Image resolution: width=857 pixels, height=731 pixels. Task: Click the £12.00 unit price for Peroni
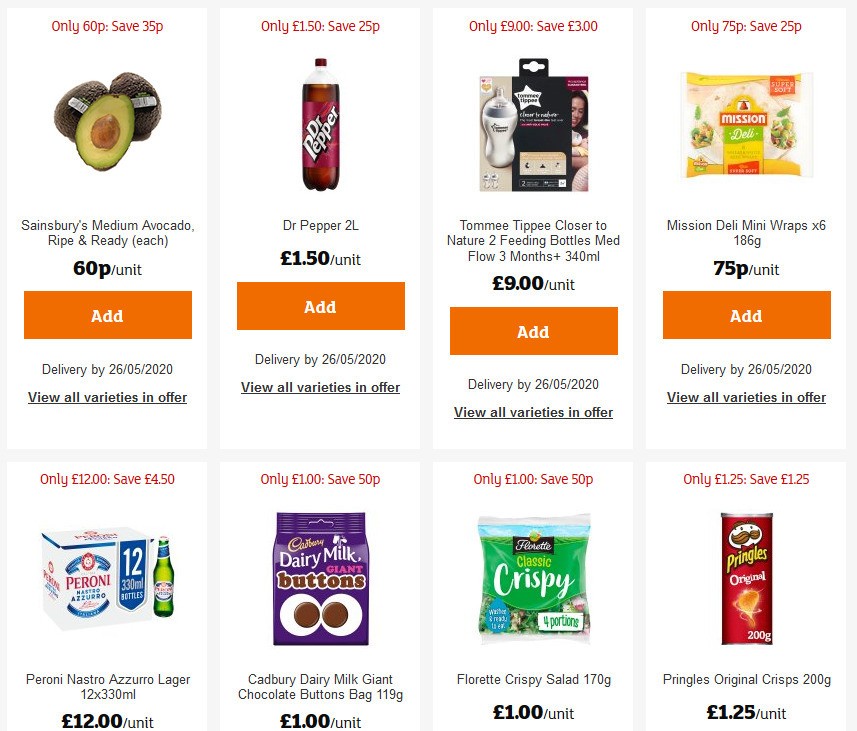pos(107,721)
